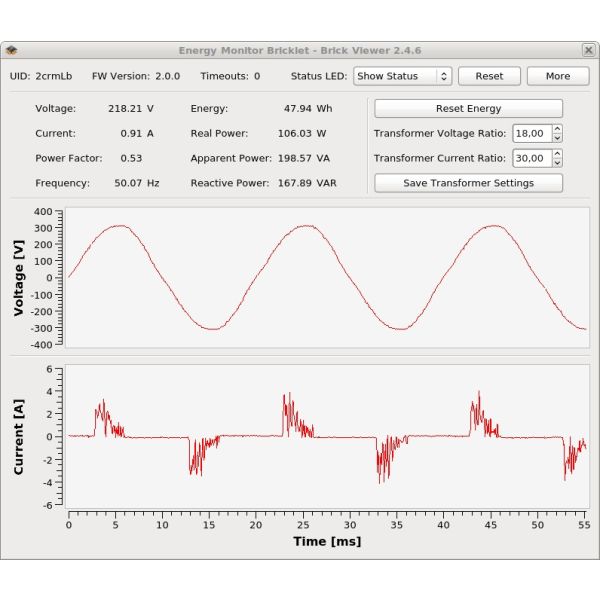Focus the Transformer Voltage Ratio input field
The height and width of the screenshot is (600, 600).
532,134
